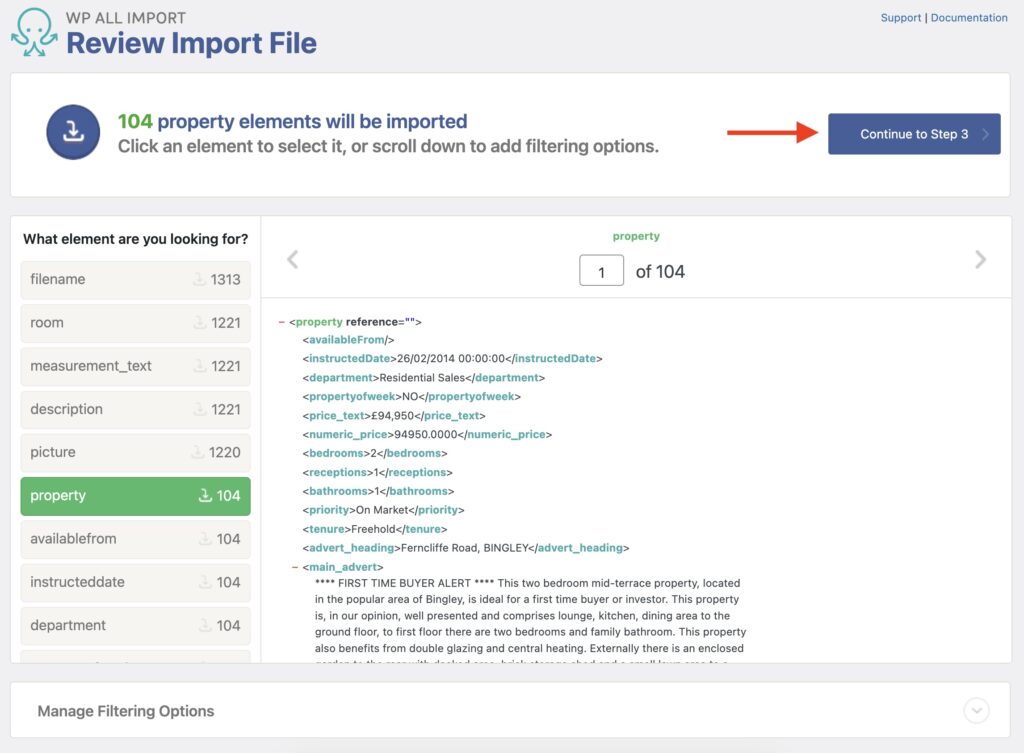
Task: Click the WP All Import octopus logo
Action: pyautogui.click(x=33, y=28)
